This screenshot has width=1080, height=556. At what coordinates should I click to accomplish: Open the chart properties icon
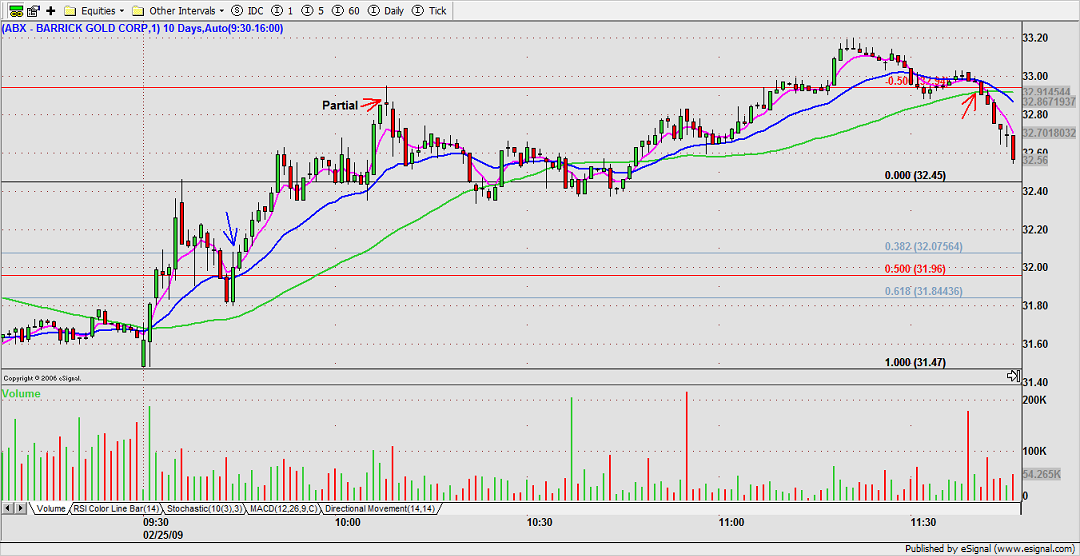point(33,10)
